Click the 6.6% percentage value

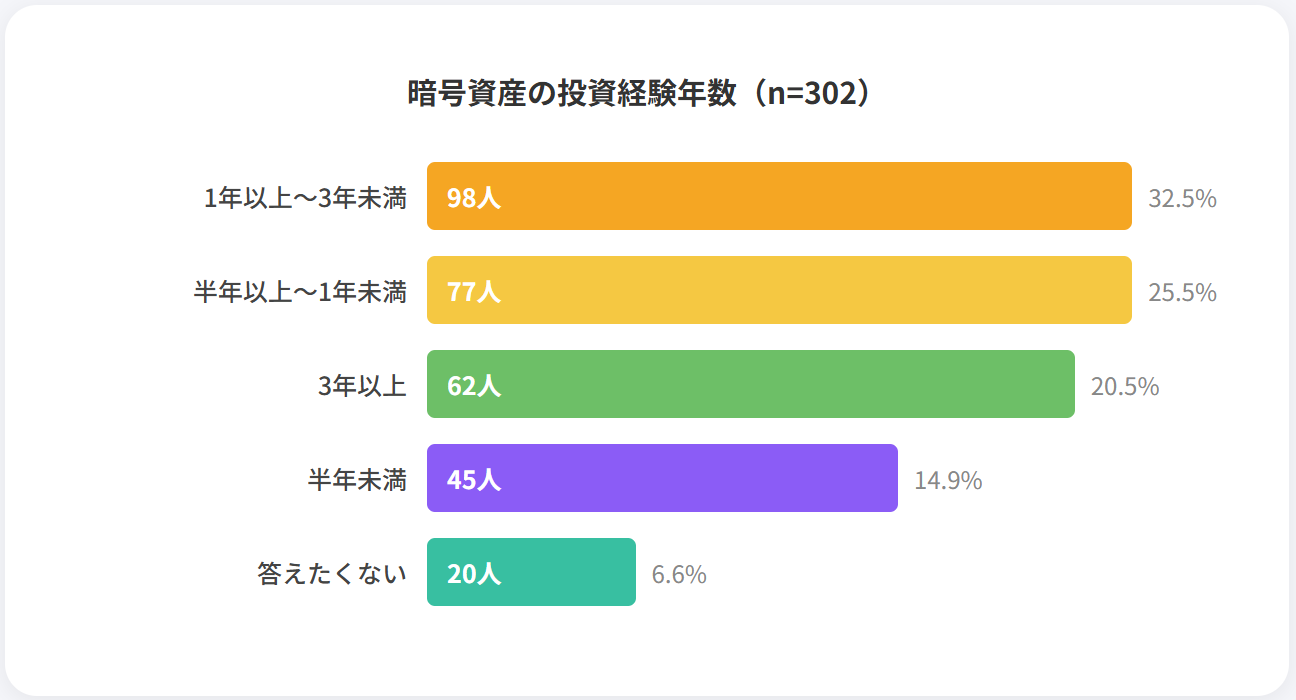pyautogui.click(x=679, y=575)
